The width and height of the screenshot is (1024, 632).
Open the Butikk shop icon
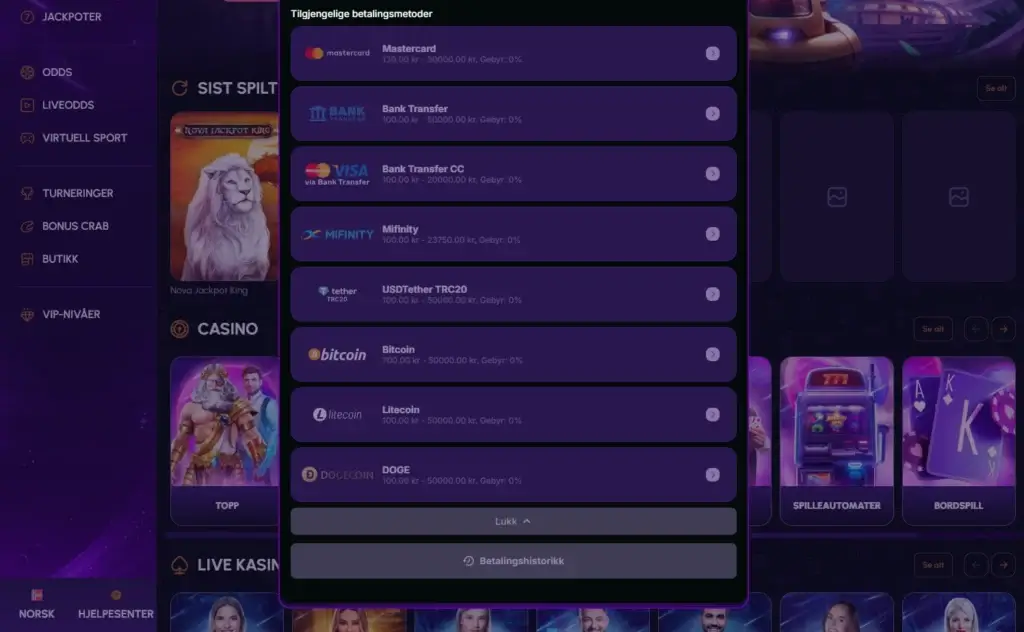click(27, 259)
